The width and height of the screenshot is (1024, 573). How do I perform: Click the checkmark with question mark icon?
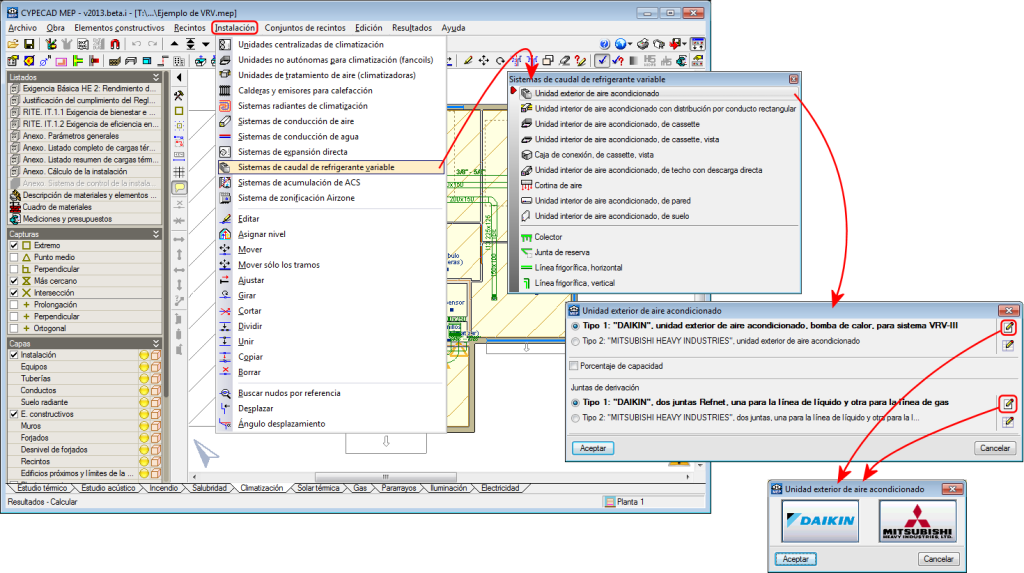(x=618, y=61)
